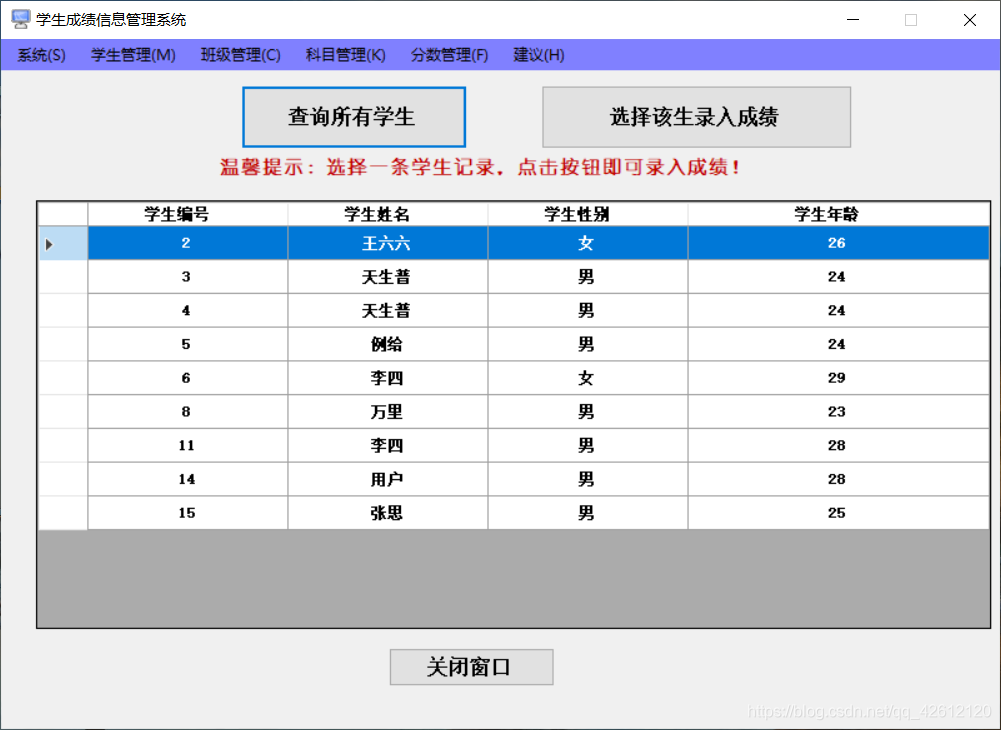This screenshot has width=1001, height=730.
Task: Click the 选择该生录入成绩 button
Action: (x=696, y=117)
